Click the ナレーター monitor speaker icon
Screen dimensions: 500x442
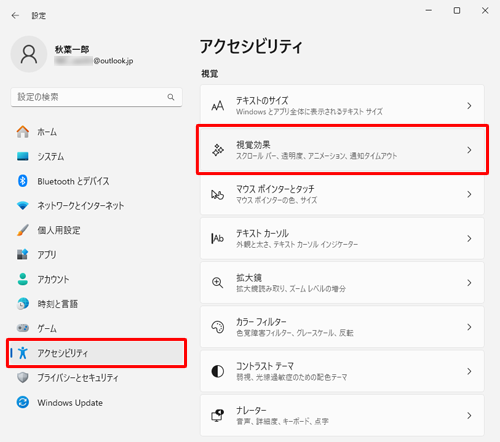(x=218, y=415)
